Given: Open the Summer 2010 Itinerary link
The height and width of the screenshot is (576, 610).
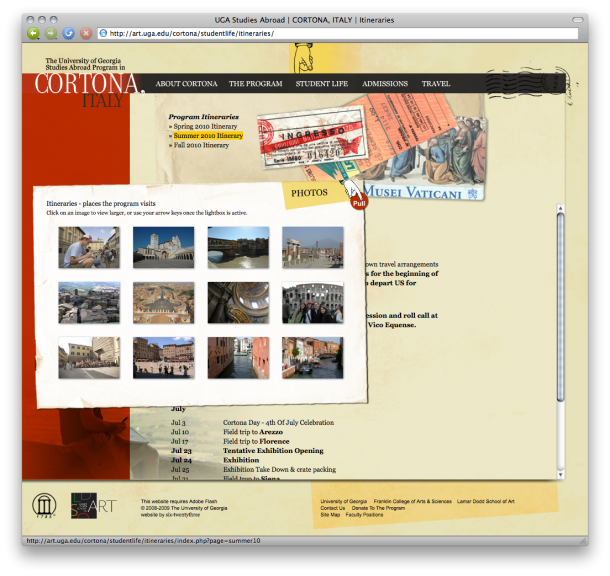Looking at the screenshot, I should (x=208, y=136).
